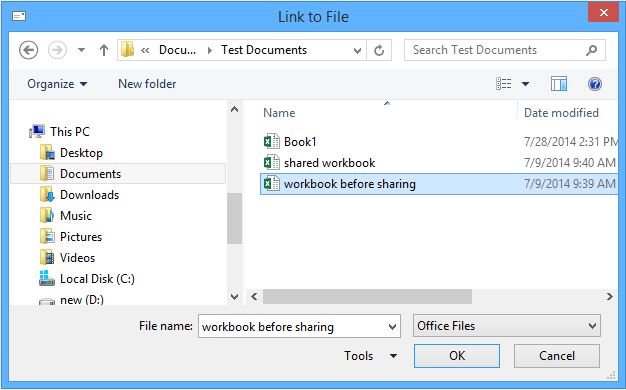Image resolution: width=626 pixels, height=390 pixels.
Task: Select Downloads in navigation tree
Action: [89, 195]
